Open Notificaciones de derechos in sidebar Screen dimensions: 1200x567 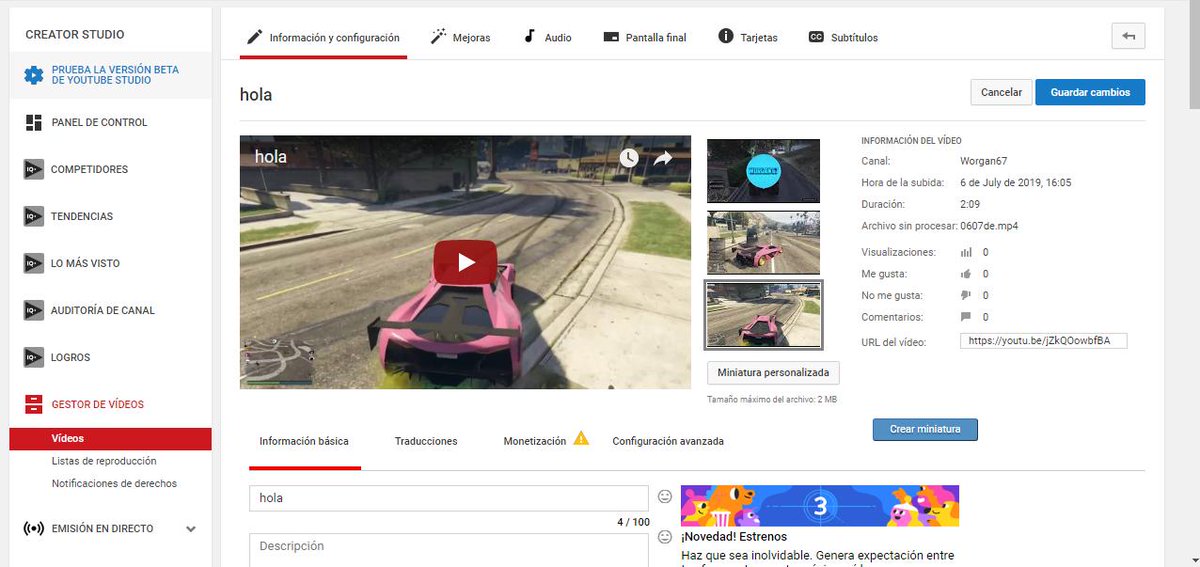pyautogui.click(x=114, y=483)
